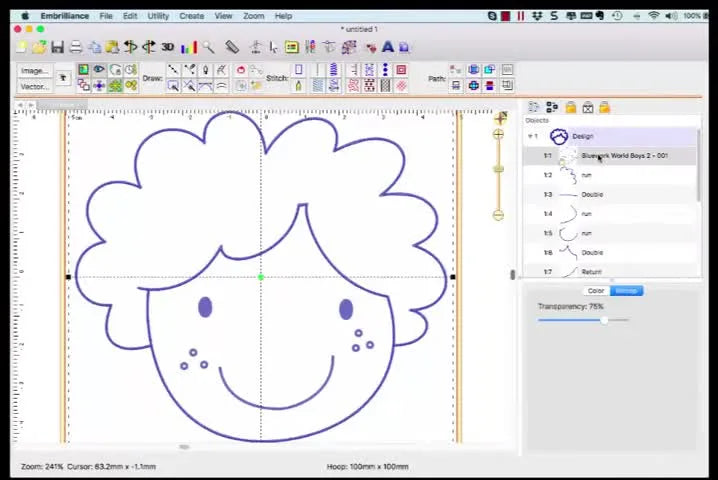Screen dimensions: 718x480
Task: Open the View menu
Action: pyautogui.click(x=223, y=16)
